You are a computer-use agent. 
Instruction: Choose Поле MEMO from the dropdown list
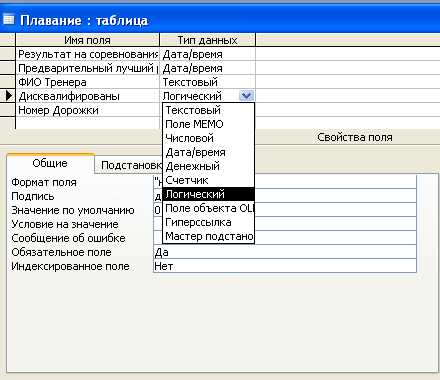pos(208,124)
